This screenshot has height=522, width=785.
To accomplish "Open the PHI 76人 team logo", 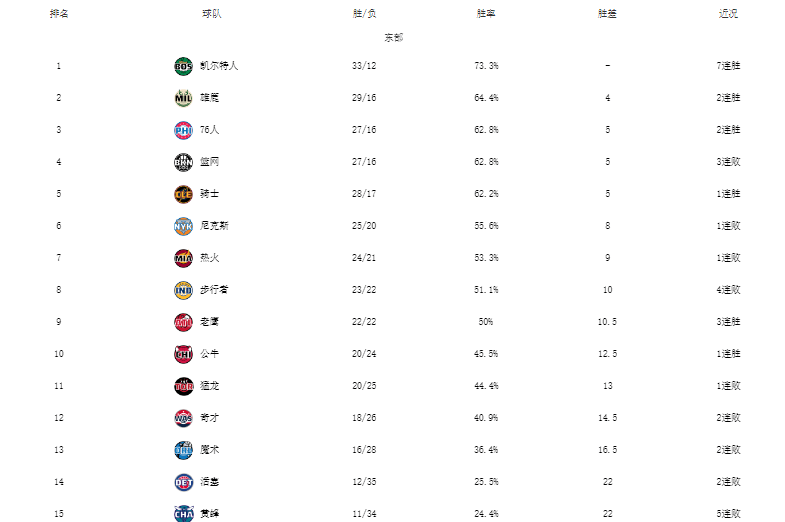I will click(x=183, y=130).
